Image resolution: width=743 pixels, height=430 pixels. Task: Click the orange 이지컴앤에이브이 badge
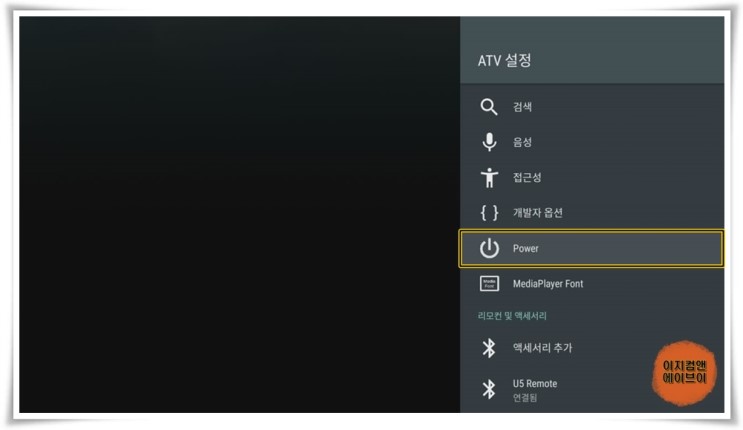684,373
